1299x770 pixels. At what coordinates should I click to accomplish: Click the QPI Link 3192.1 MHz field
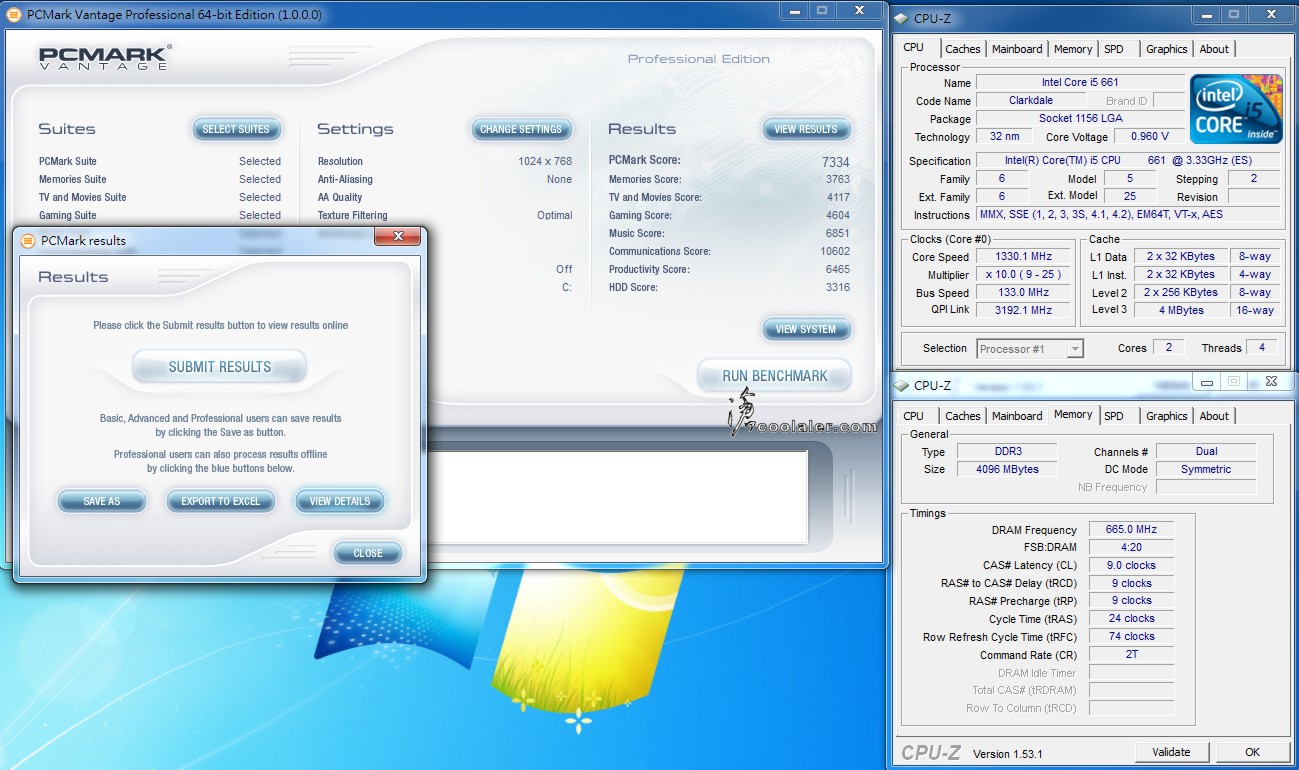(1023, 310)
